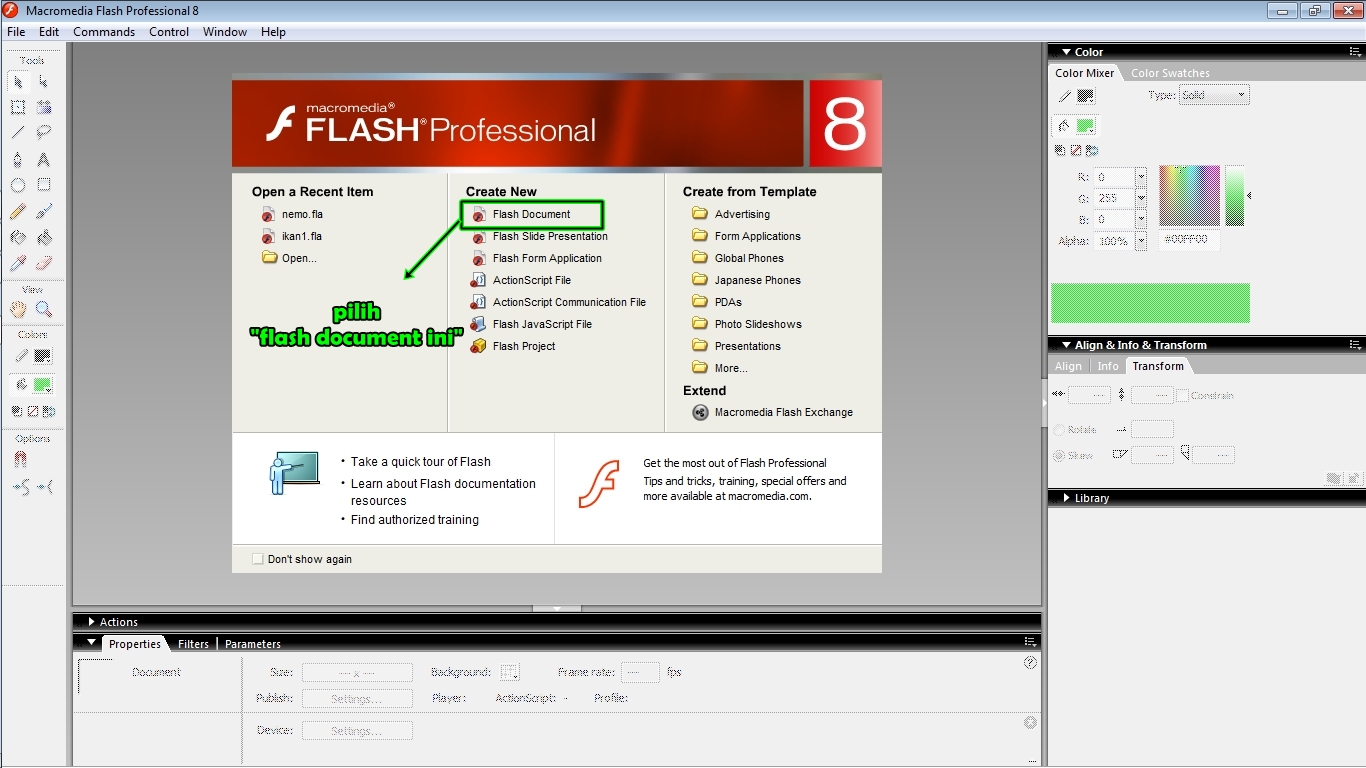Click the Smooth option icon
This screenshot has height=768, width=1366.
[x=20, y=487]
